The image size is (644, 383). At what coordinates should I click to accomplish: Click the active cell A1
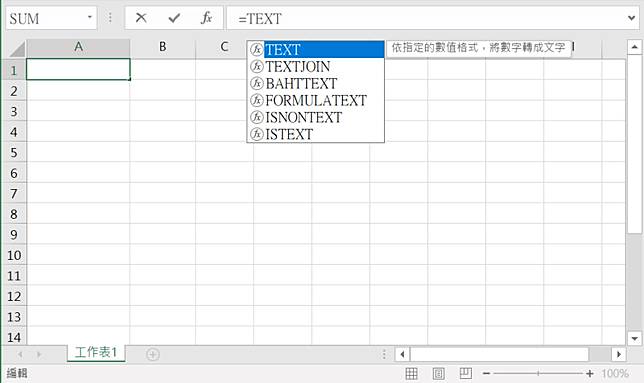click(x=78, y=69)
